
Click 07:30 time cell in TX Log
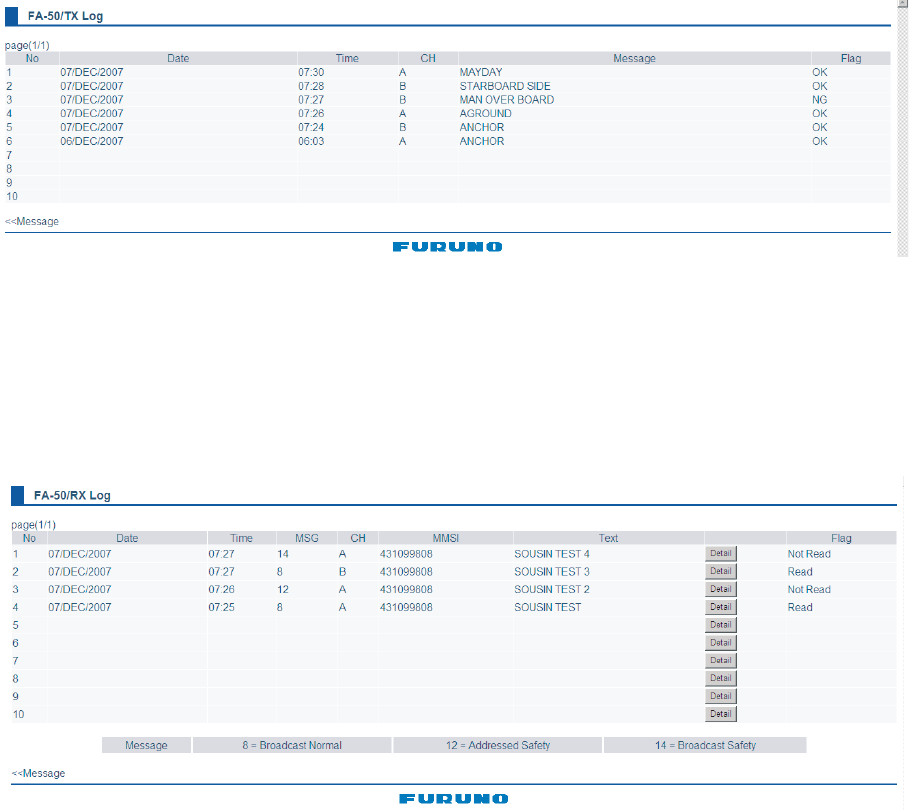pos(311,72)
